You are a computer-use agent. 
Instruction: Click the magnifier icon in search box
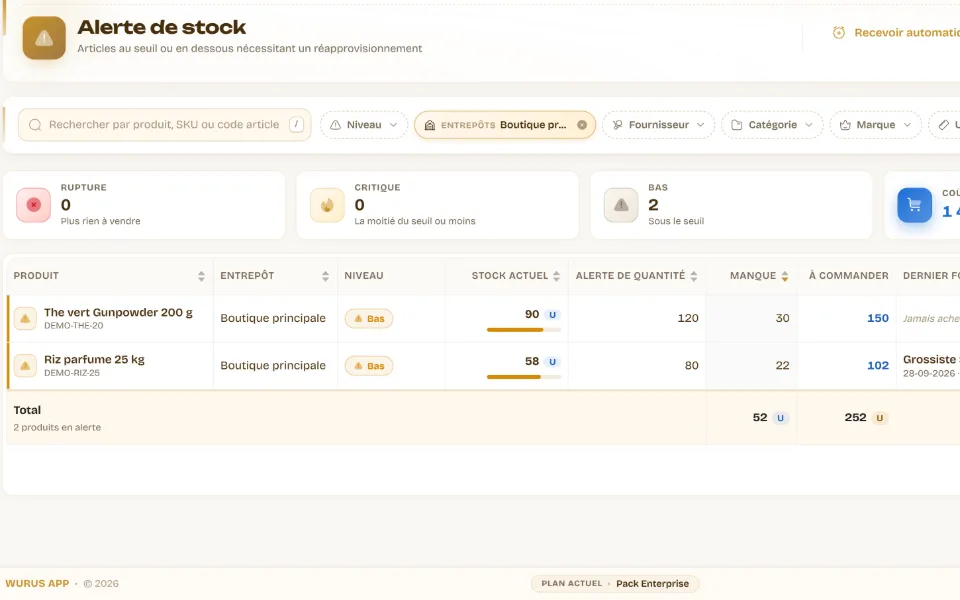[35, 125]
